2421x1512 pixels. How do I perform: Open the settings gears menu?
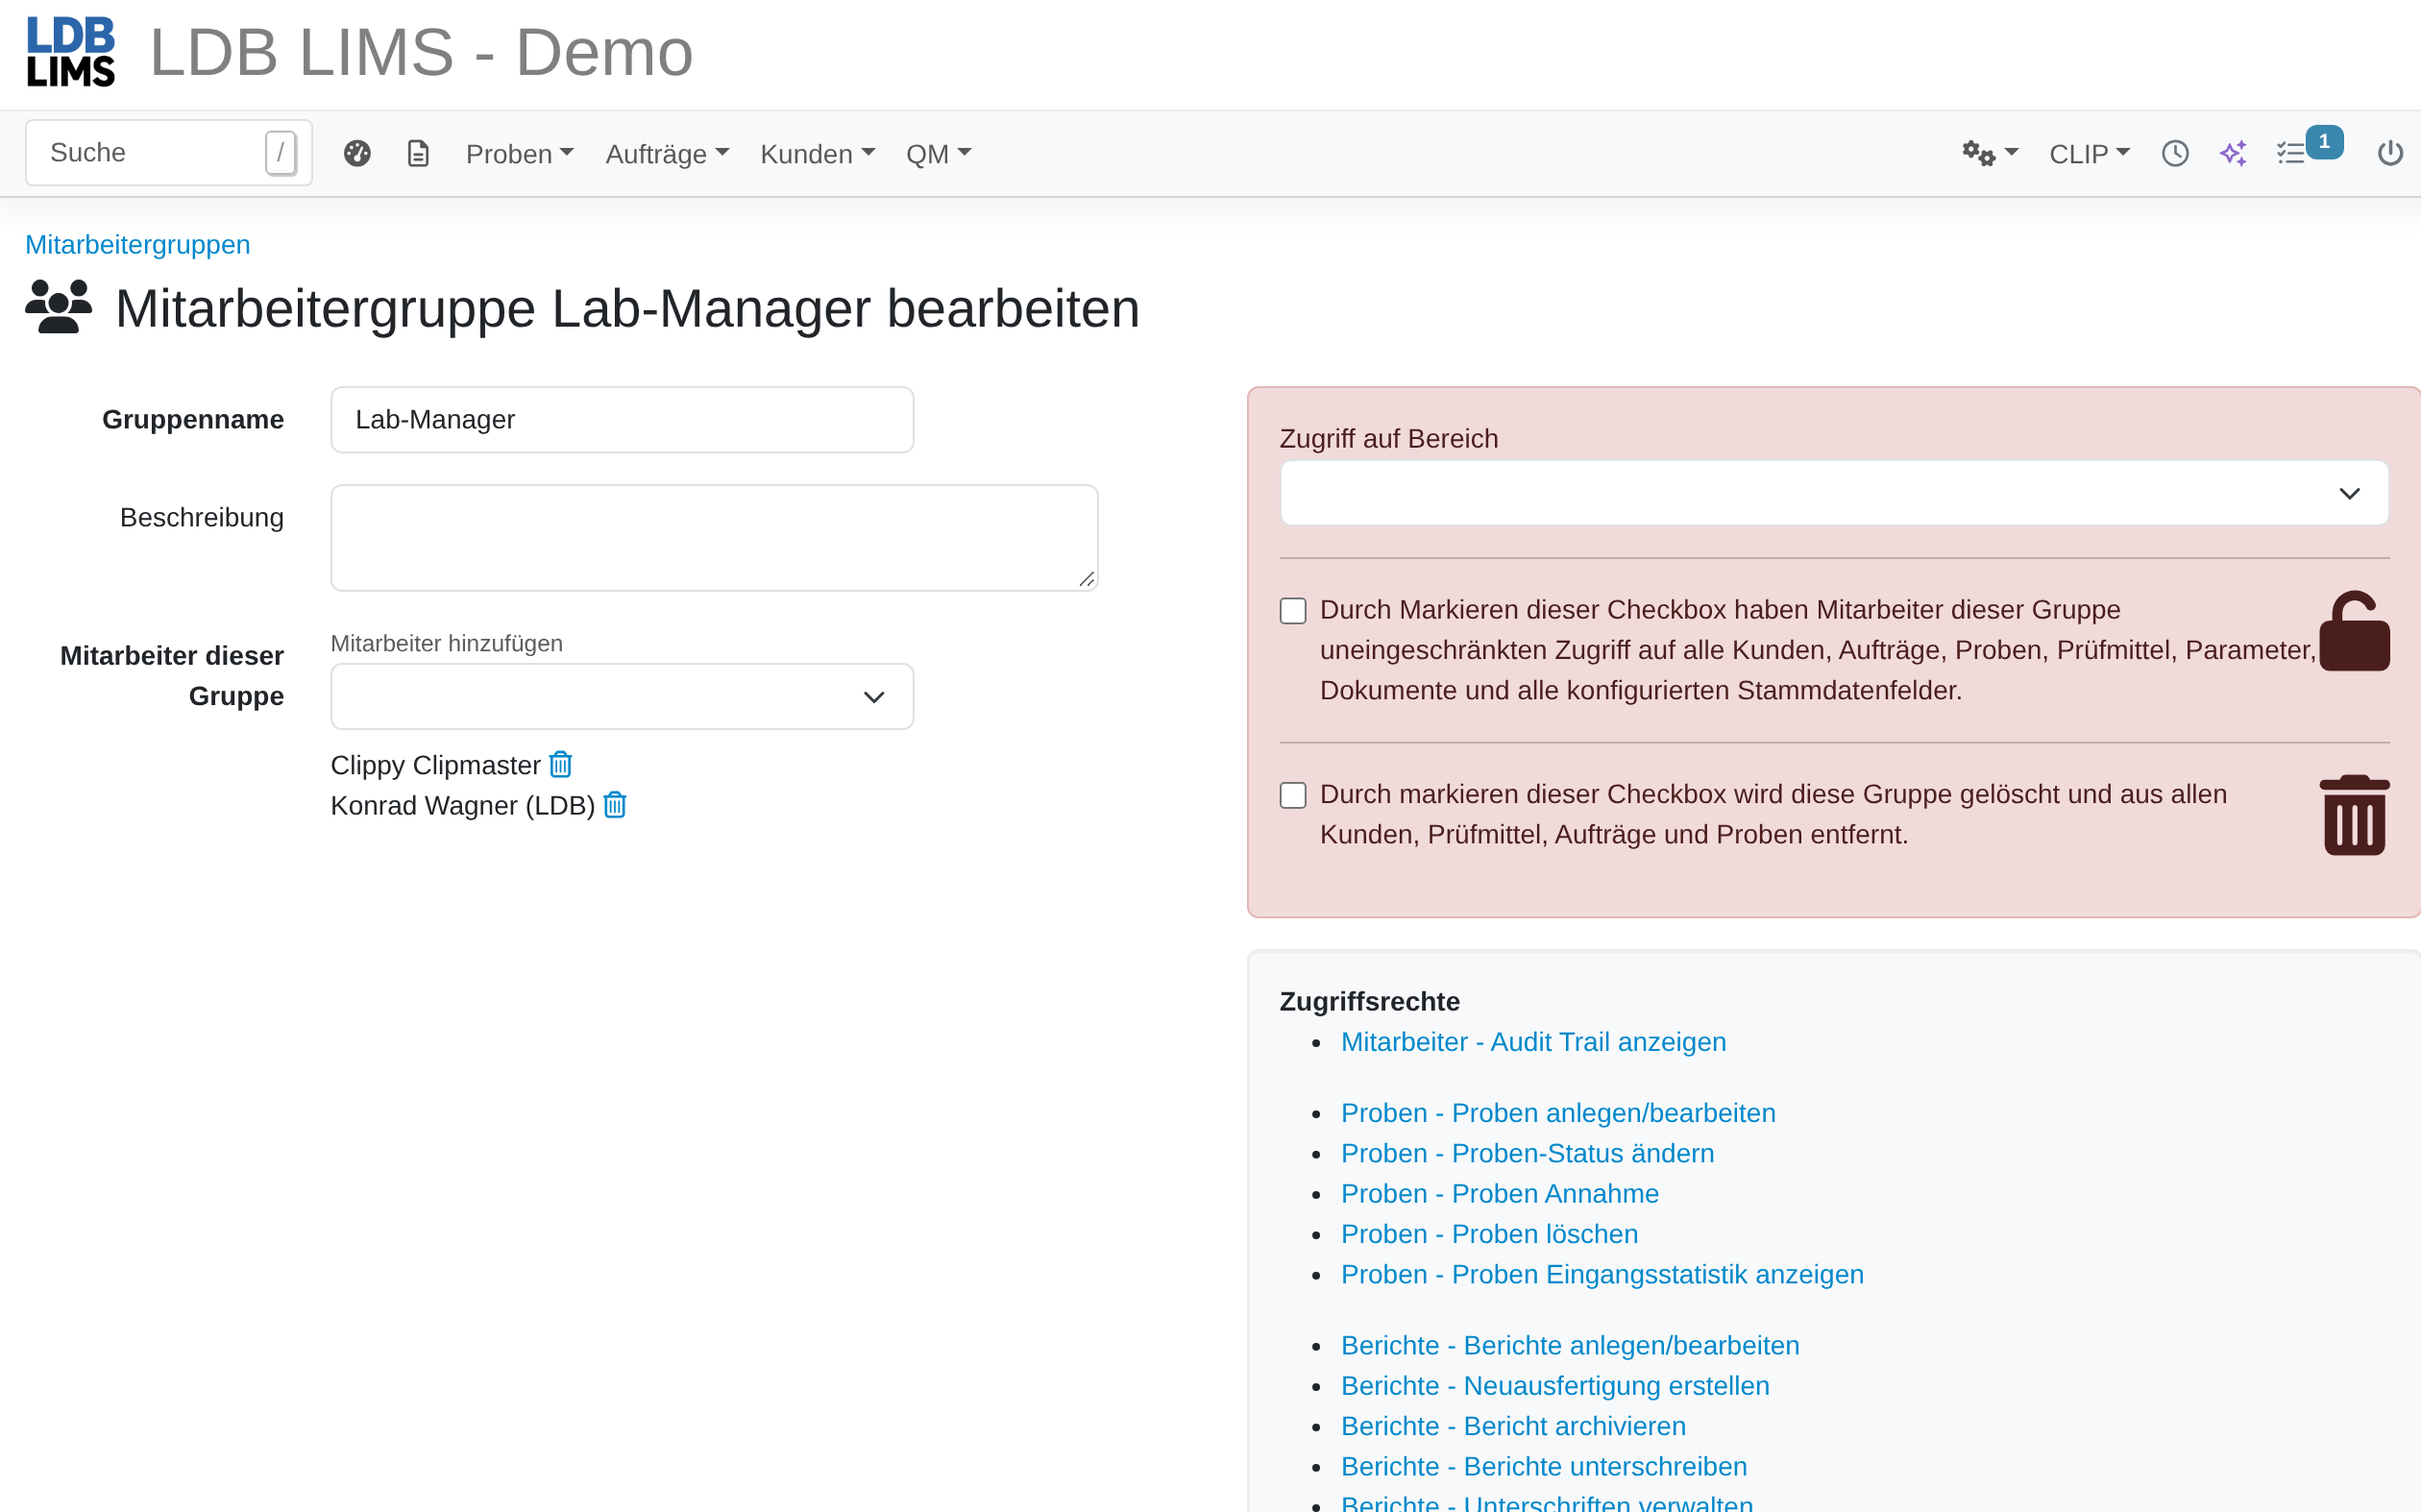[x=1989, y=153]
